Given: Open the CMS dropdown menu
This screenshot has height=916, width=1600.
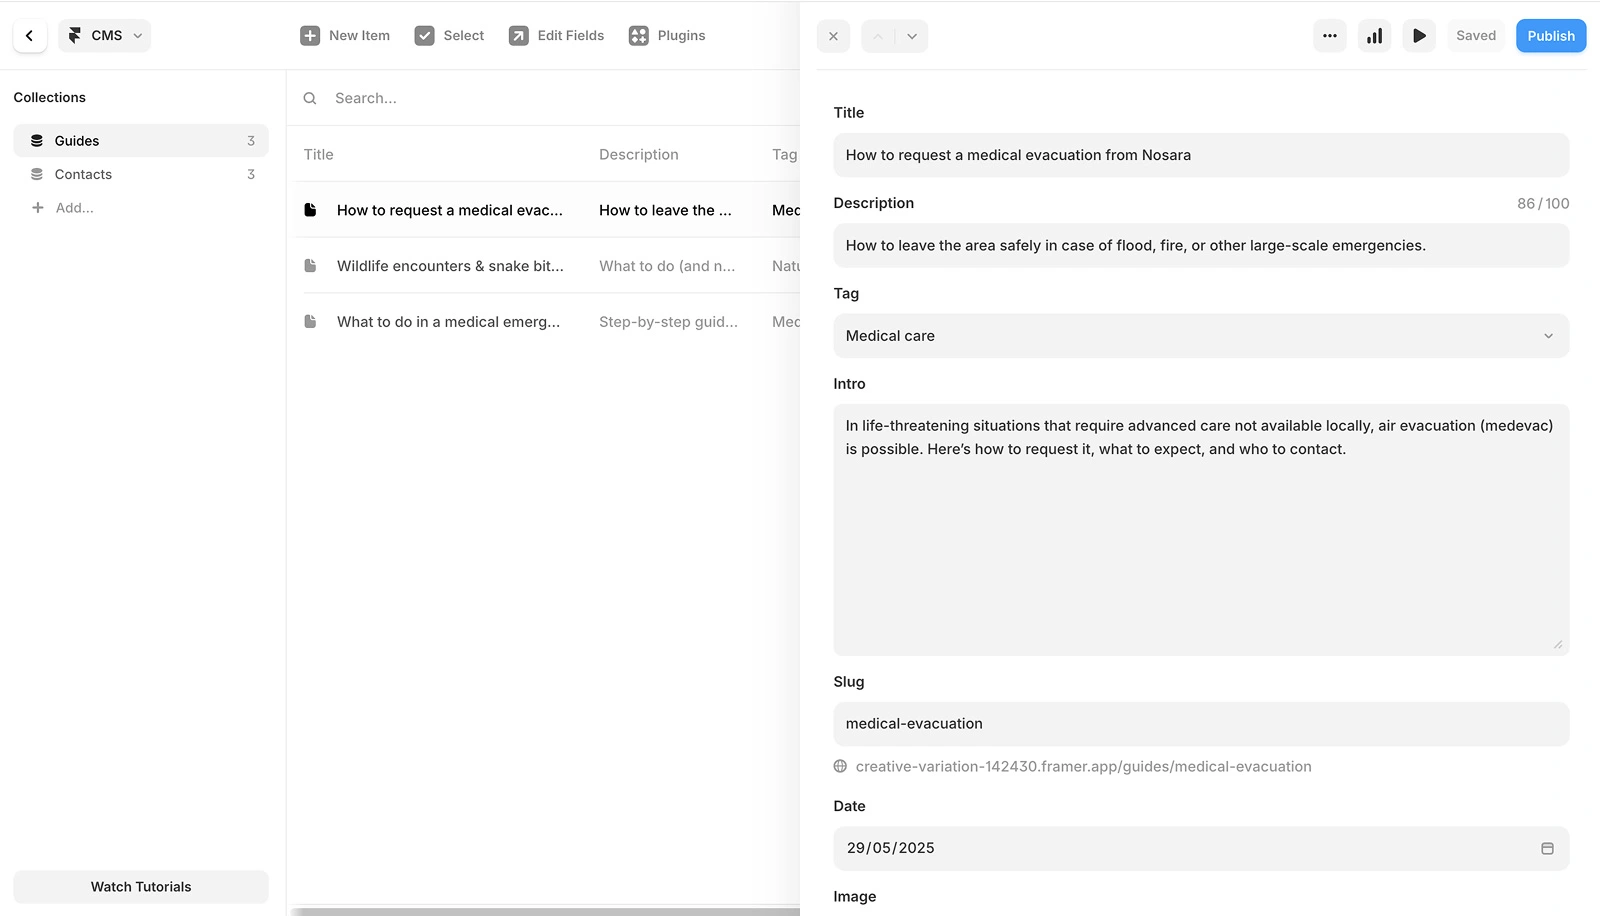Looking at the screenshot, I should [x=104, y=36].
